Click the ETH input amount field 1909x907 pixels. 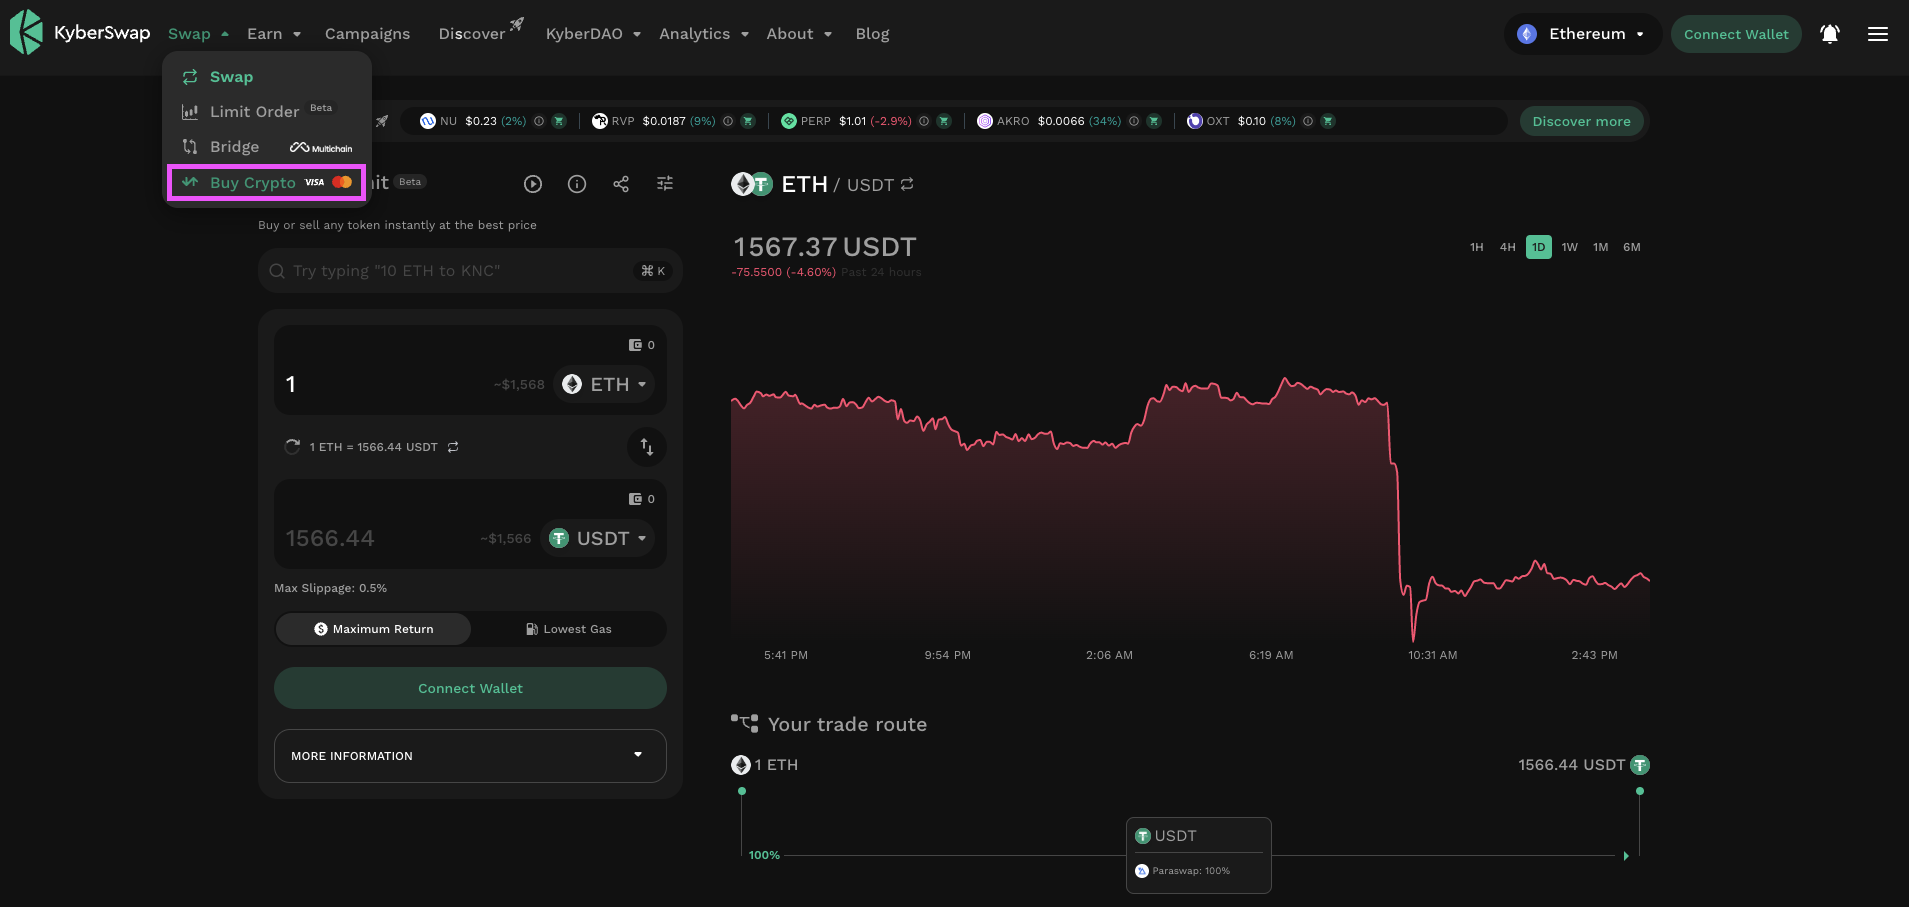pyautogui.click(x=385, y=384)
